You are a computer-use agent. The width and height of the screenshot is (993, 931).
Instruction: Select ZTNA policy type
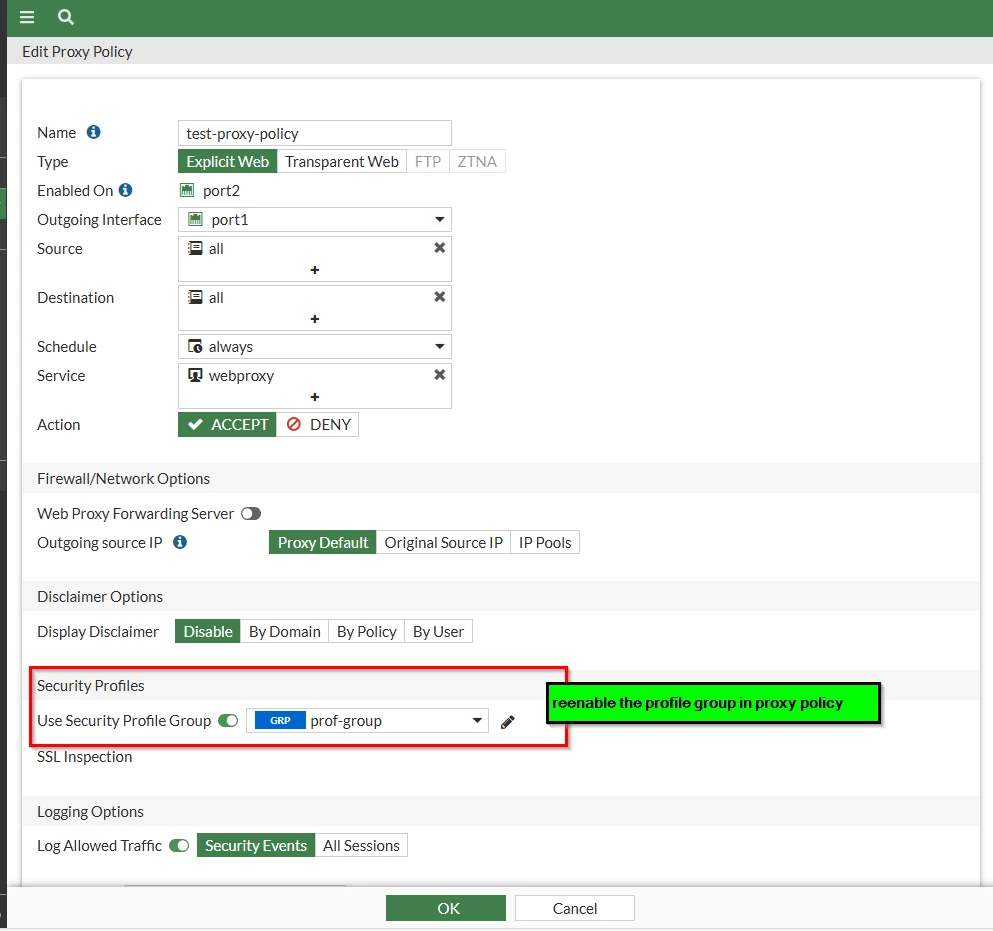pos(477,162)
